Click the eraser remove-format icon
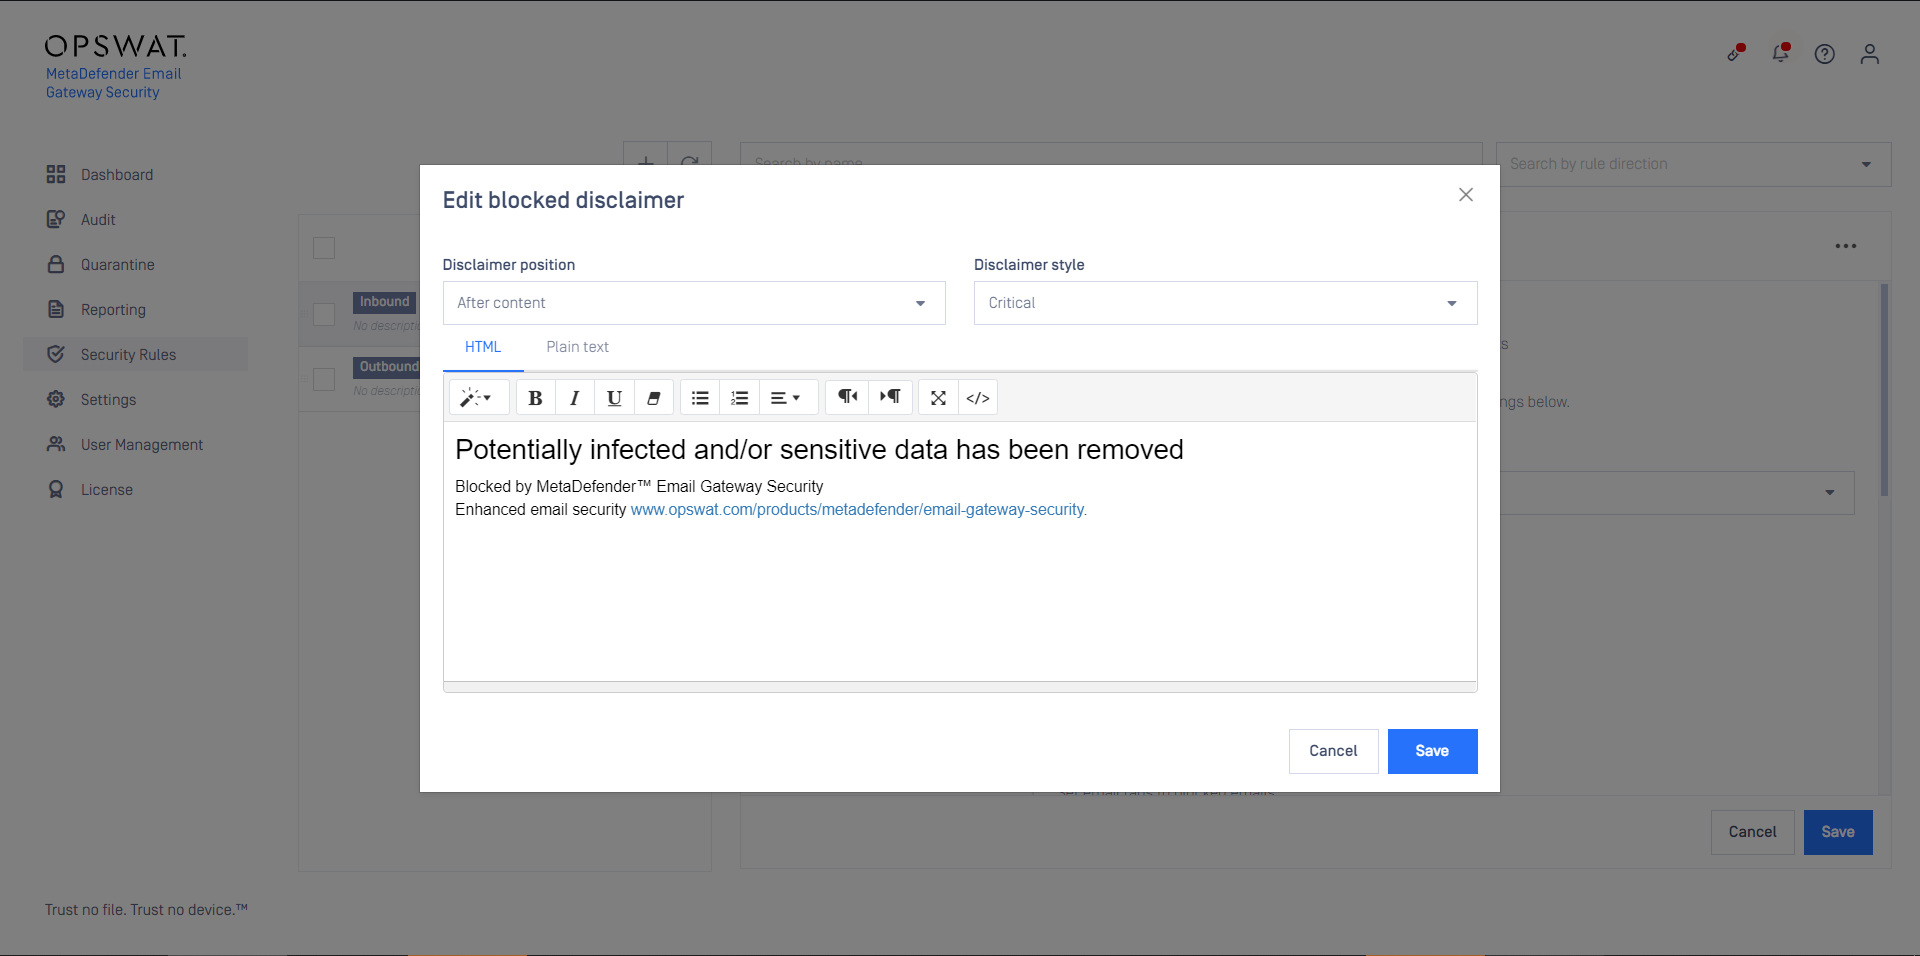Viewport: 1920px width, 956px height. (x=654, y=398)
